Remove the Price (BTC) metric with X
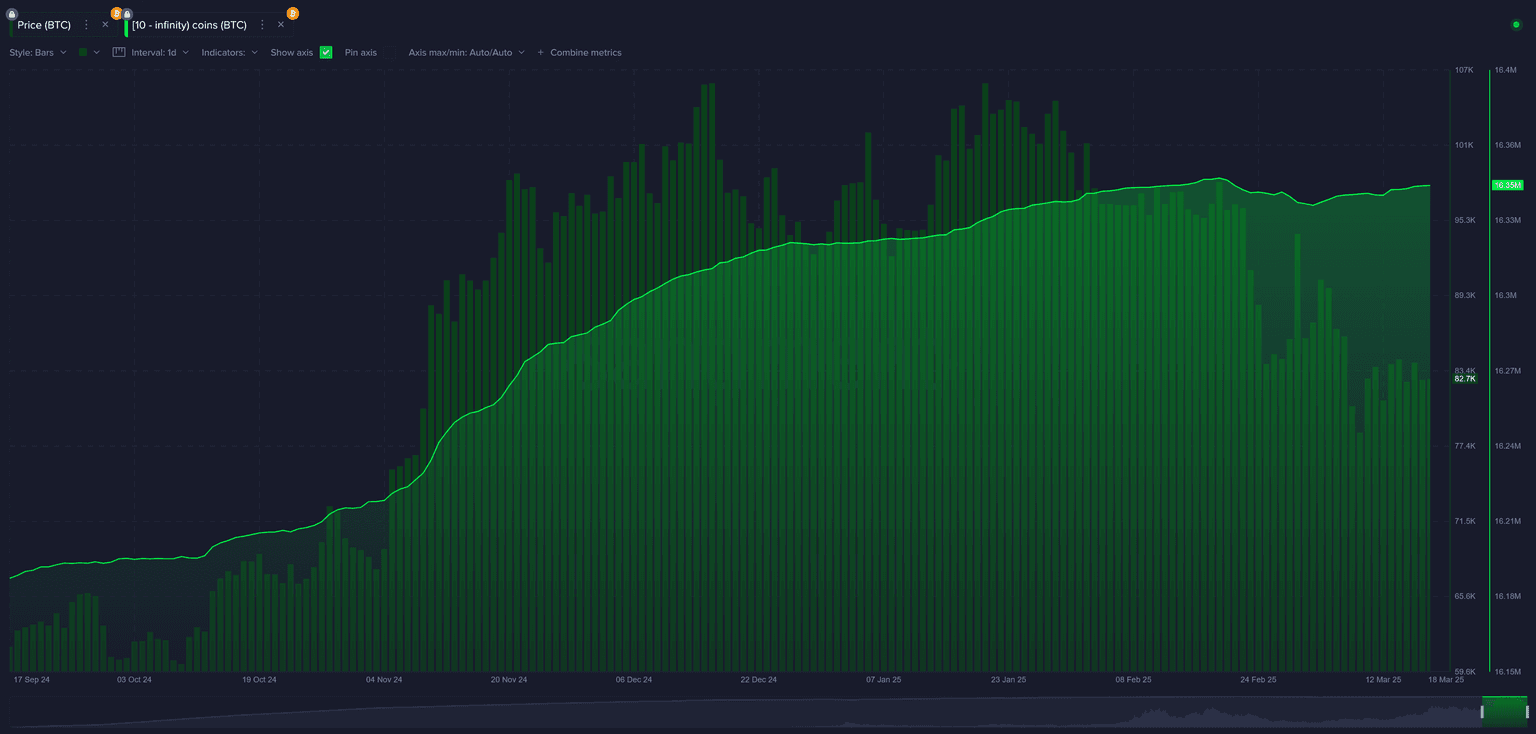1536x734 pixels. click(105, 25)
